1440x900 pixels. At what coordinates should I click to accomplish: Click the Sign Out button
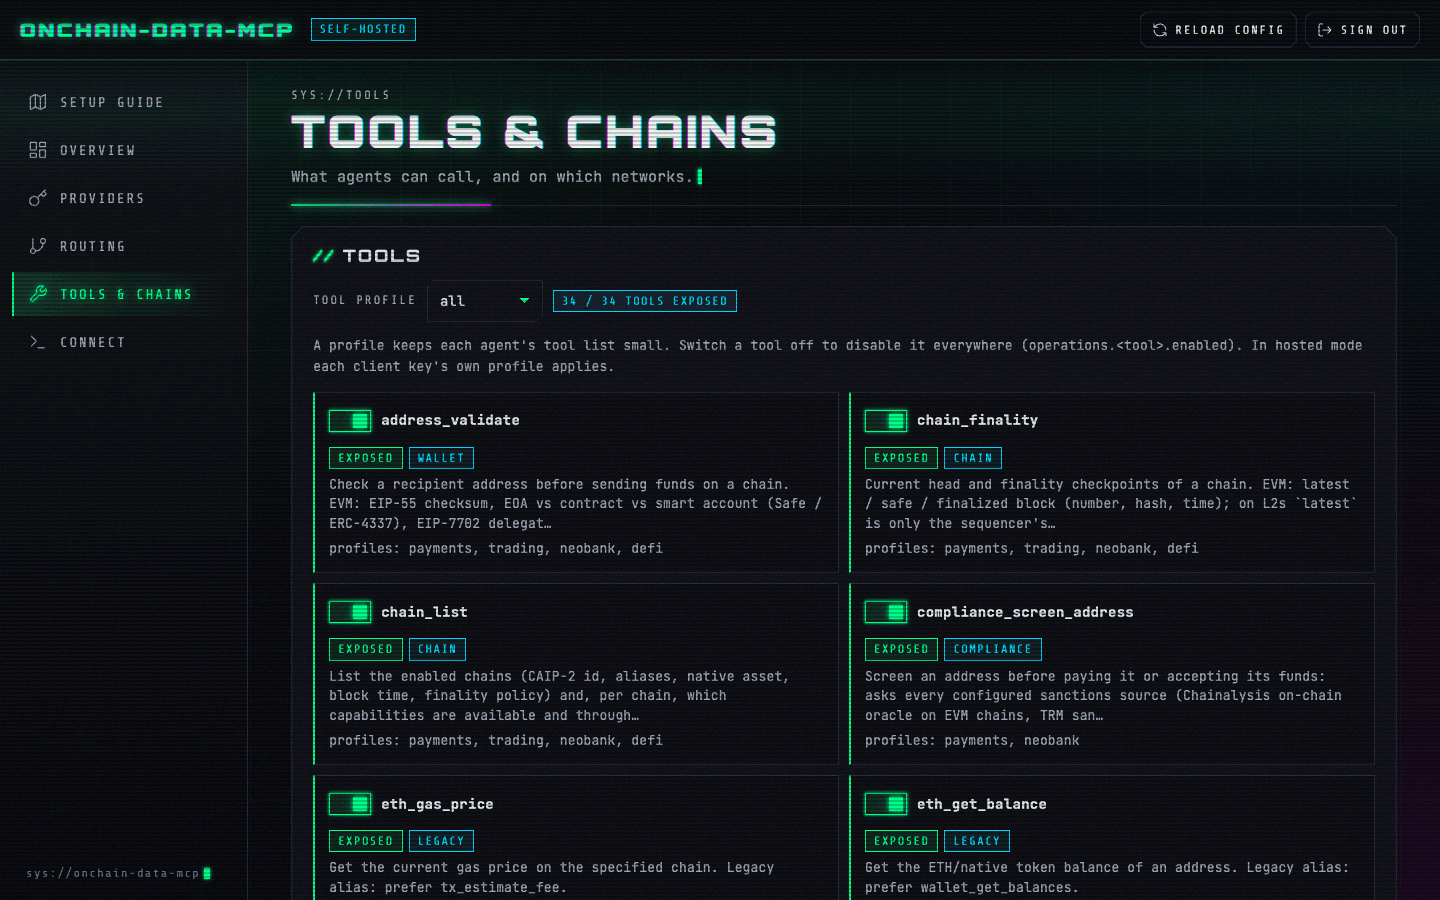tap(1362, 30)
